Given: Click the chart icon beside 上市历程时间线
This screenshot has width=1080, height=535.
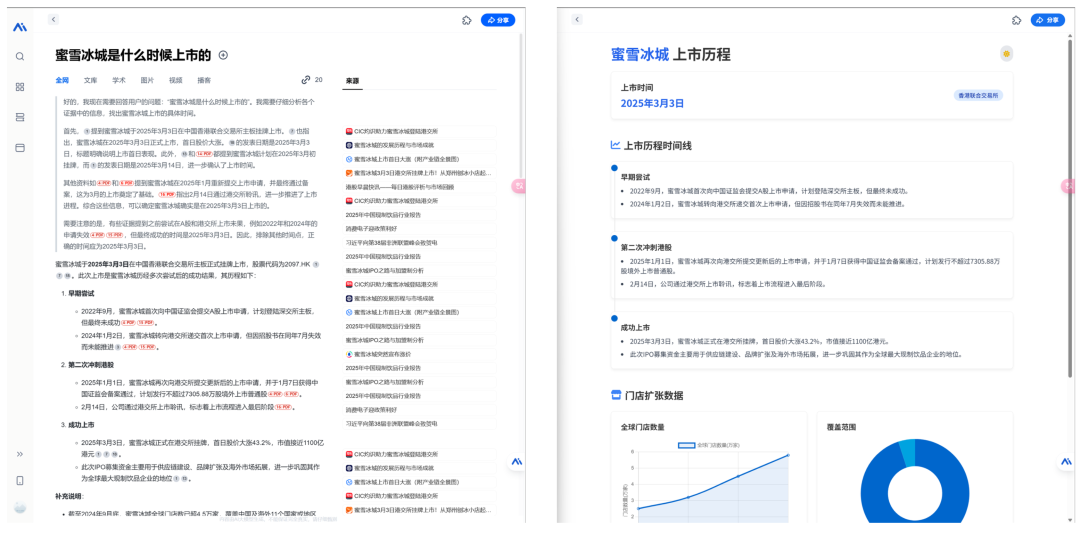Looking at the screenshot, I should click(x=615, y=145).
